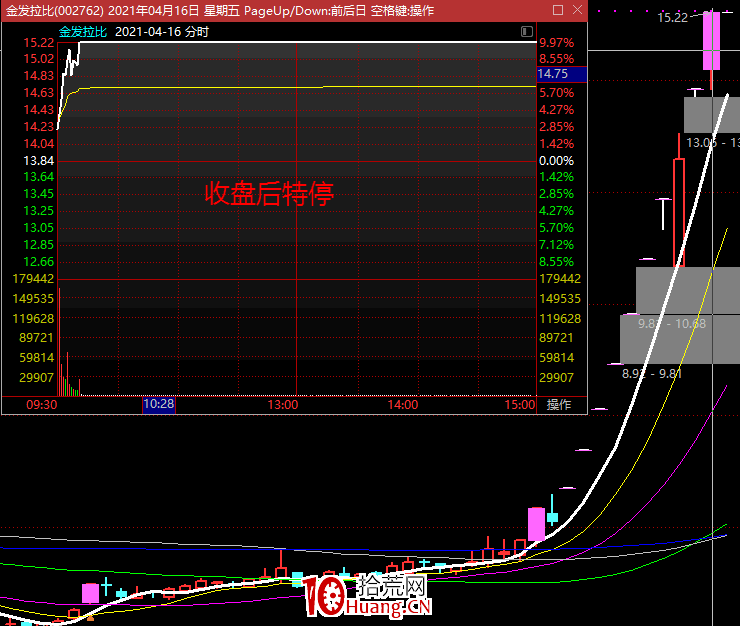Viewport: 740px width, 626px height.
Task: Click the 13.84 previous close price label
Action: [x=39, y=161]
